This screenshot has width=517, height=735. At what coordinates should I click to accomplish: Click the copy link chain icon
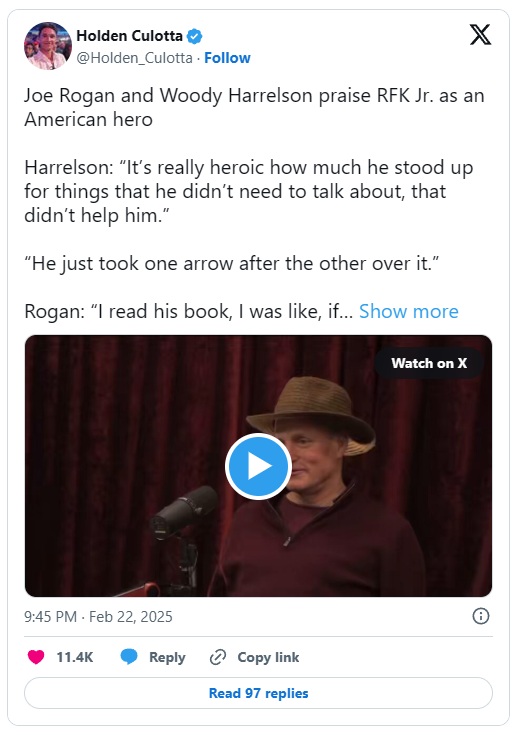218,657
